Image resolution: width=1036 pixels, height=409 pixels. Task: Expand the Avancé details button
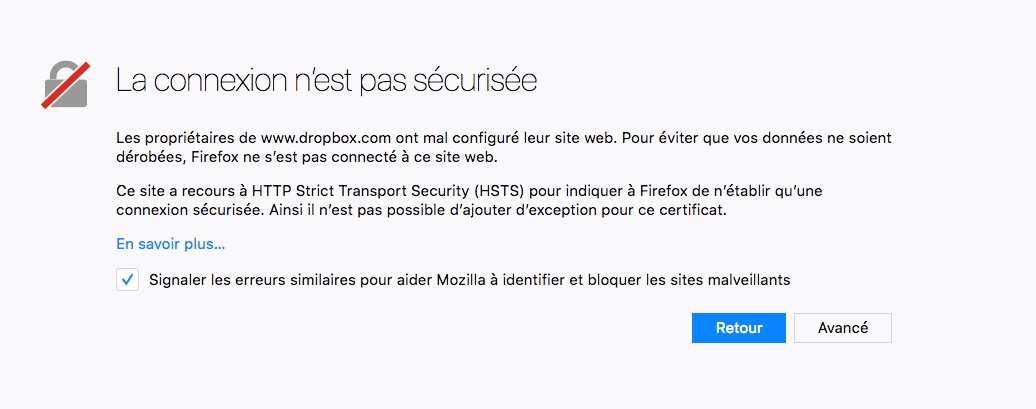pyautogui.click(x=842, y=327)
